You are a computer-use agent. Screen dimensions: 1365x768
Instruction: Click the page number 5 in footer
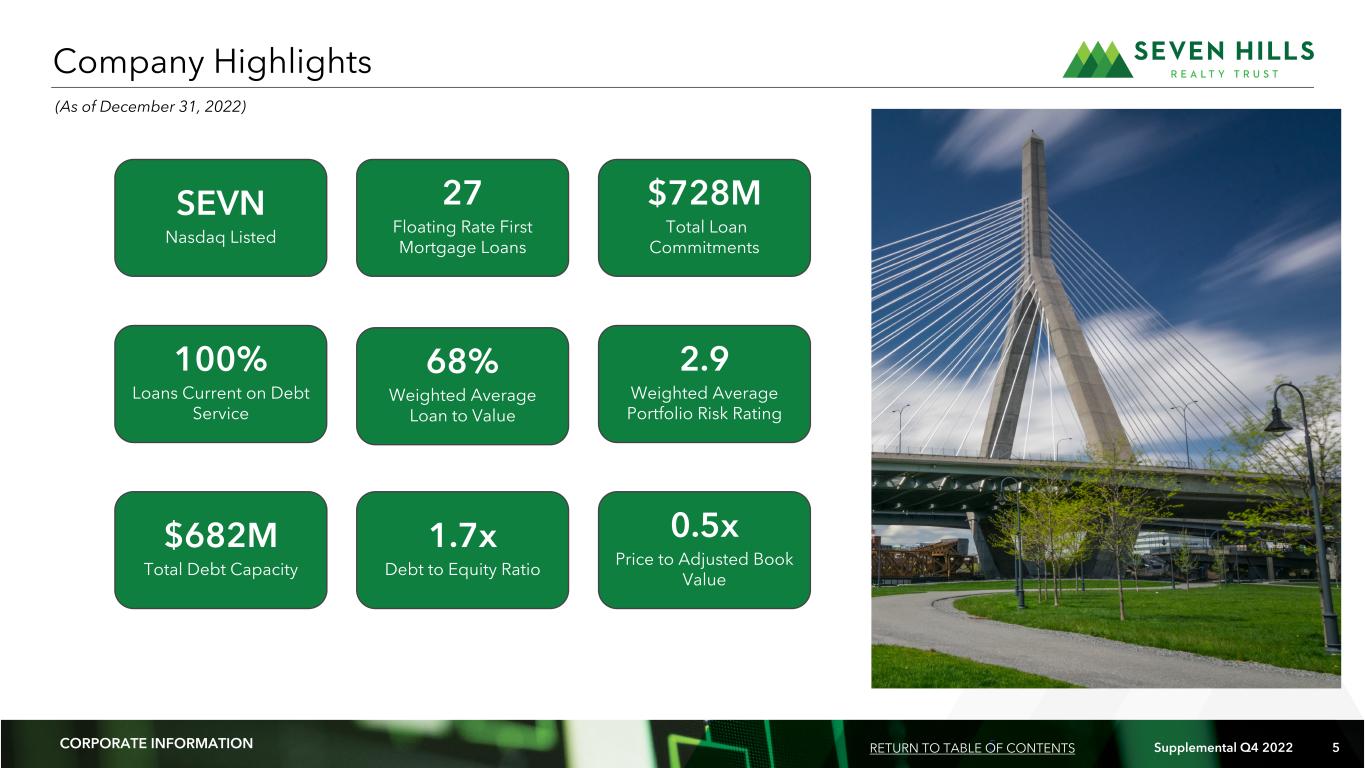[x=1336, y=748]
